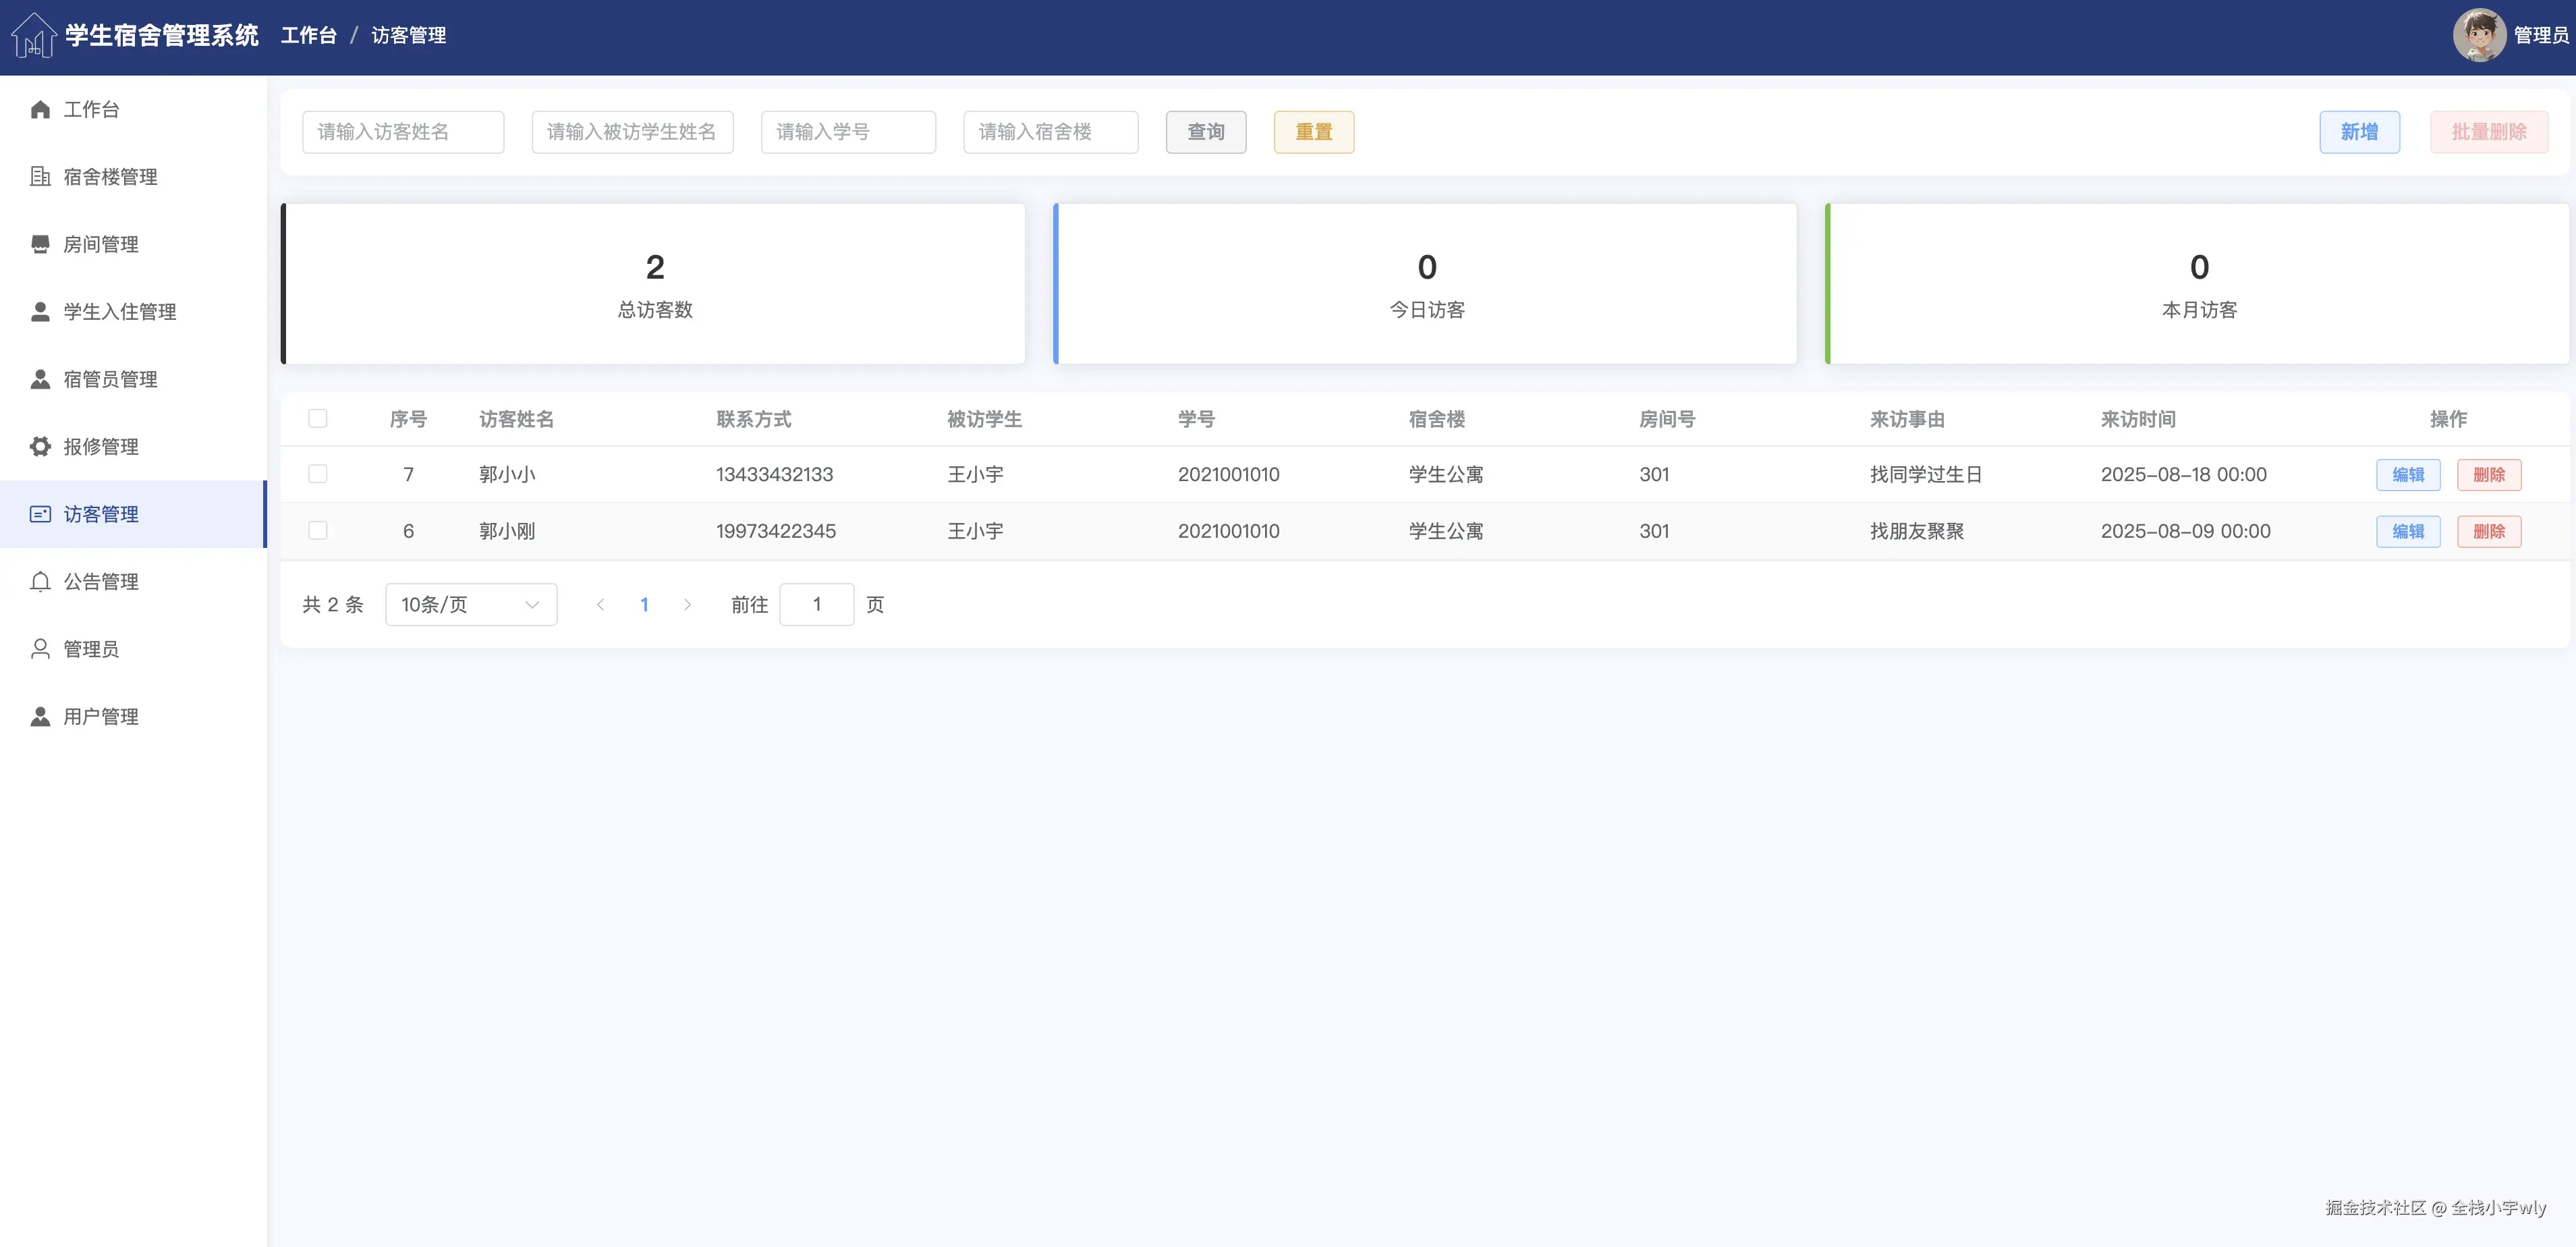Click the building icon for 宿舍楼管理

(x=40, y=177)
